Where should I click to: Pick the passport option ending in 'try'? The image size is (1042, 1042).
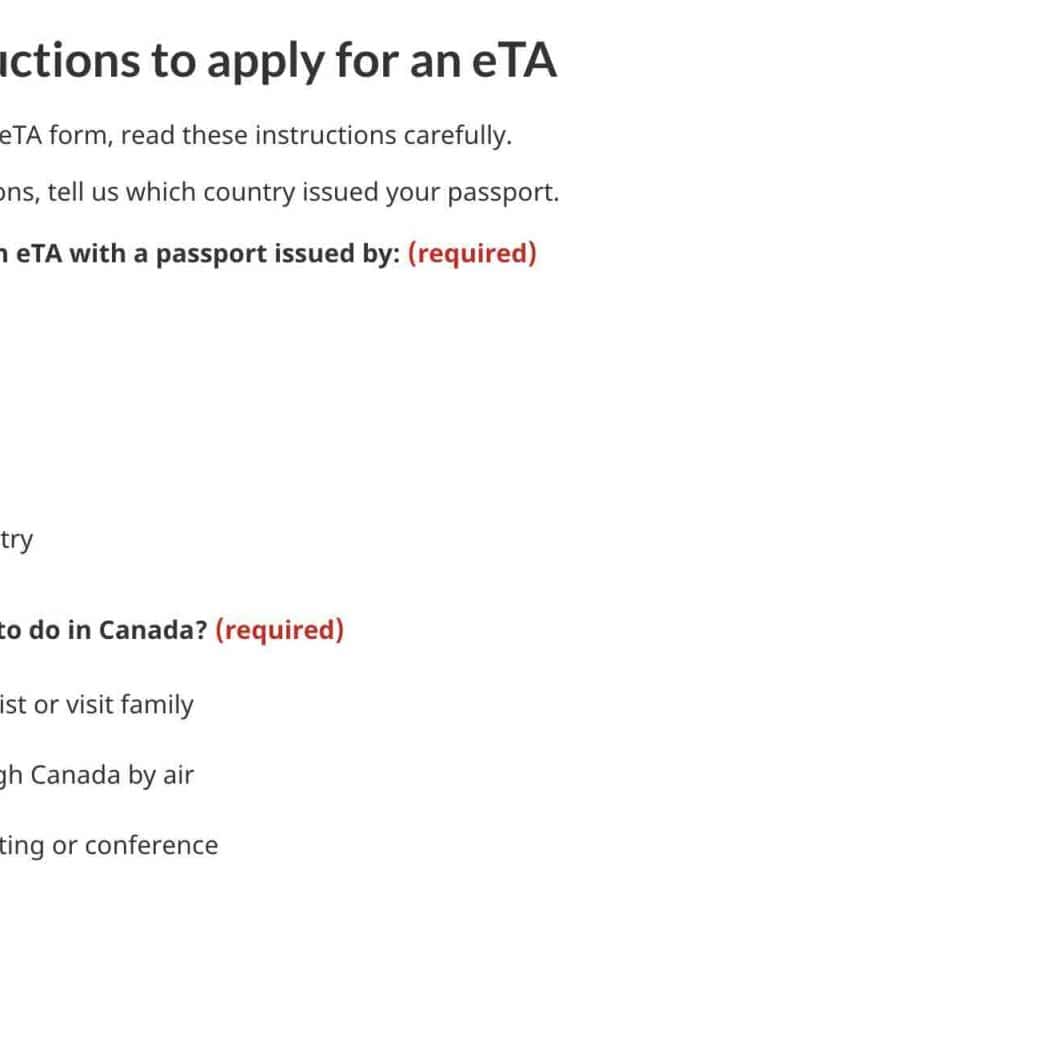tap(16, 540)
